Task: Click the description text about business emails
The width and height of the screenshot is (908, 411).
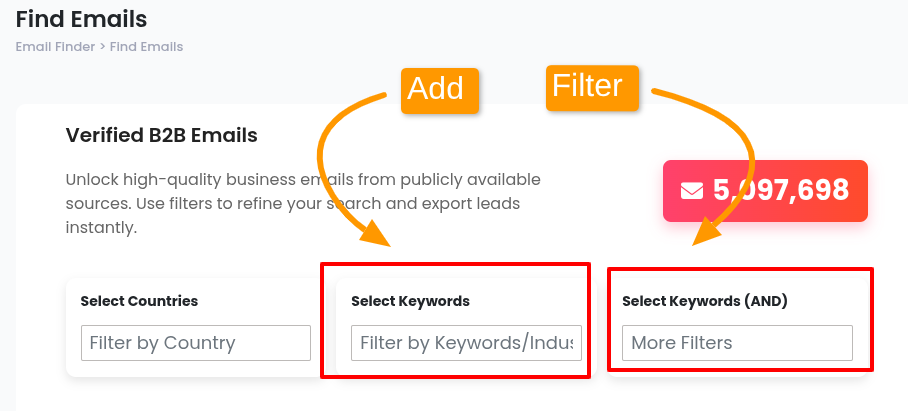Action: click(x=300, y=204)
